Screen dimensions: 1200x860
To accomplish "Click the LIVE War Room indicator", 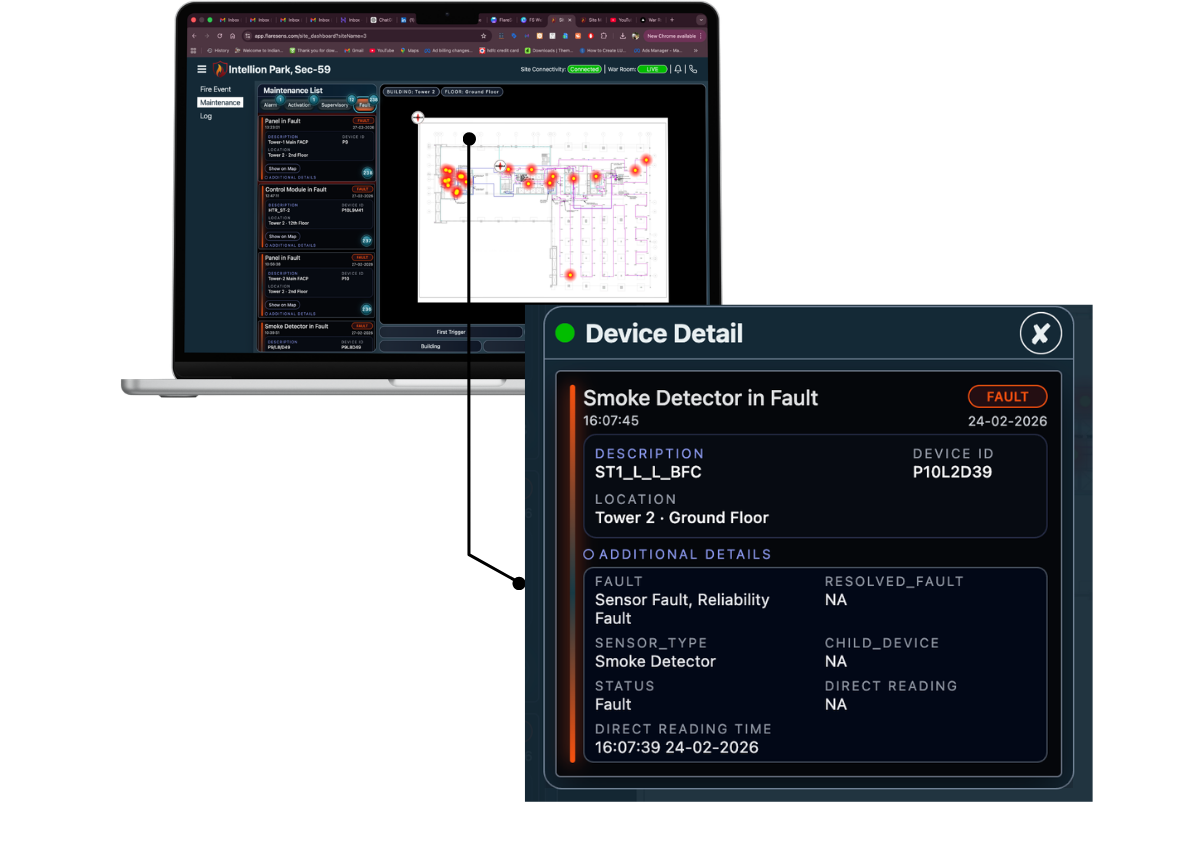I will (652, 69).
